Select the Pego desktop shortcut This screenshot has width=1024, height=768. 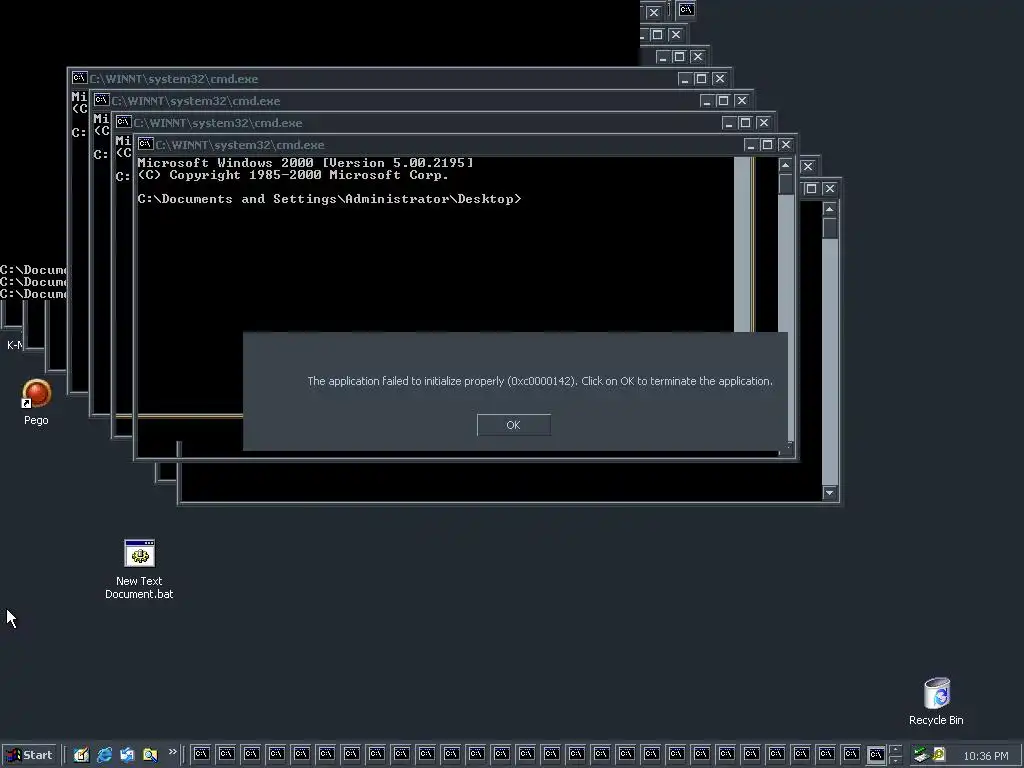(37, 402)
